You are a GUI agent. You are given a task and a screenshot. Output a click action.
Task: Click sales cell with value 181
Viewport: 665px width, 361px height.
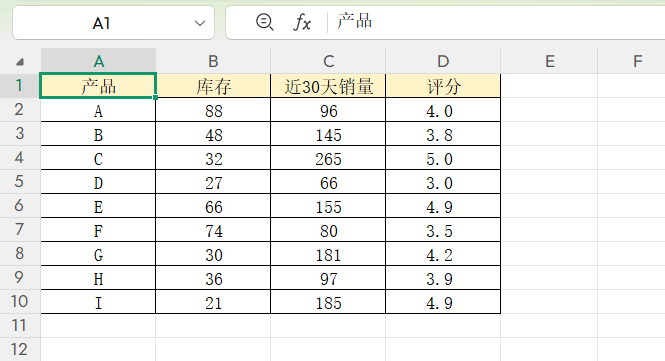pos(328,254)
